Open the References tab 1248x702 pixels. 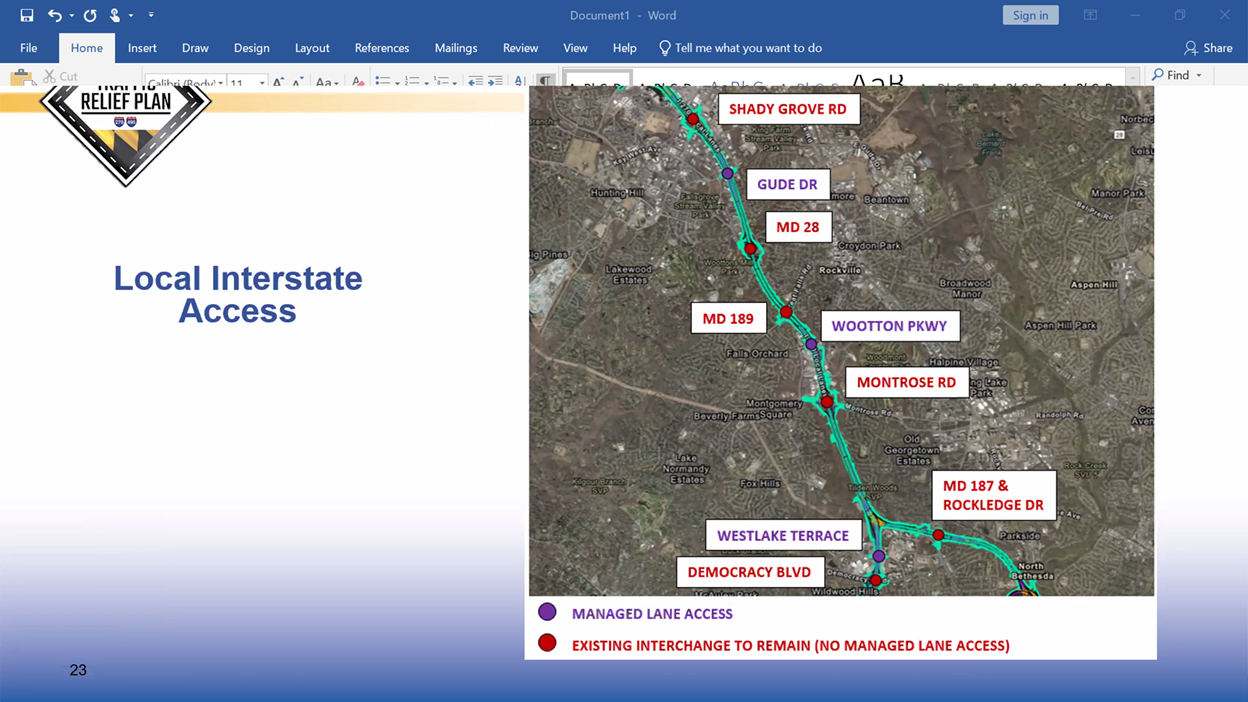tap(381, 48)
